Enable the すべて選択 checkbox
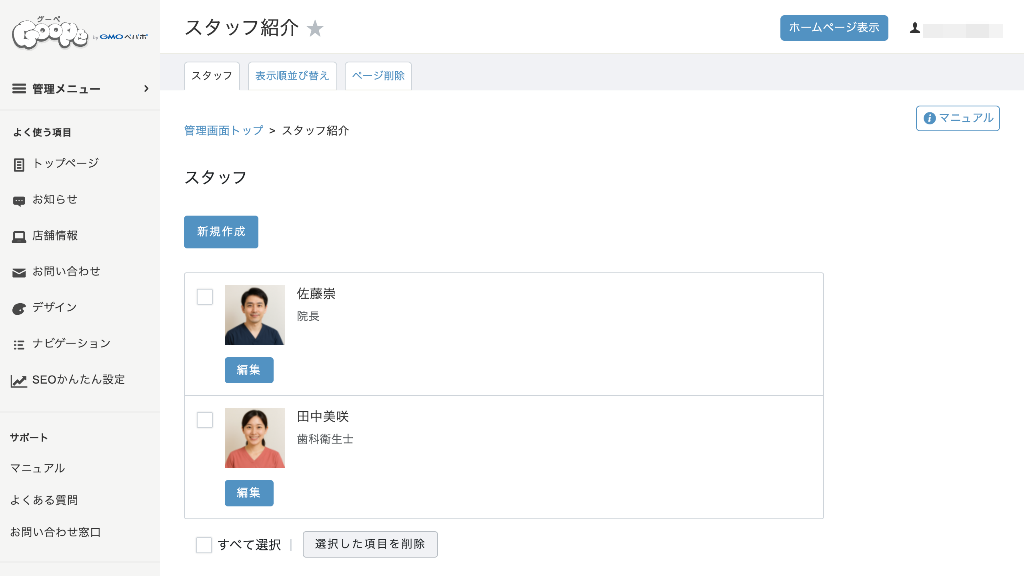Image resolution: width=1024 pixels, height=576 pixels. click(204, 545)
